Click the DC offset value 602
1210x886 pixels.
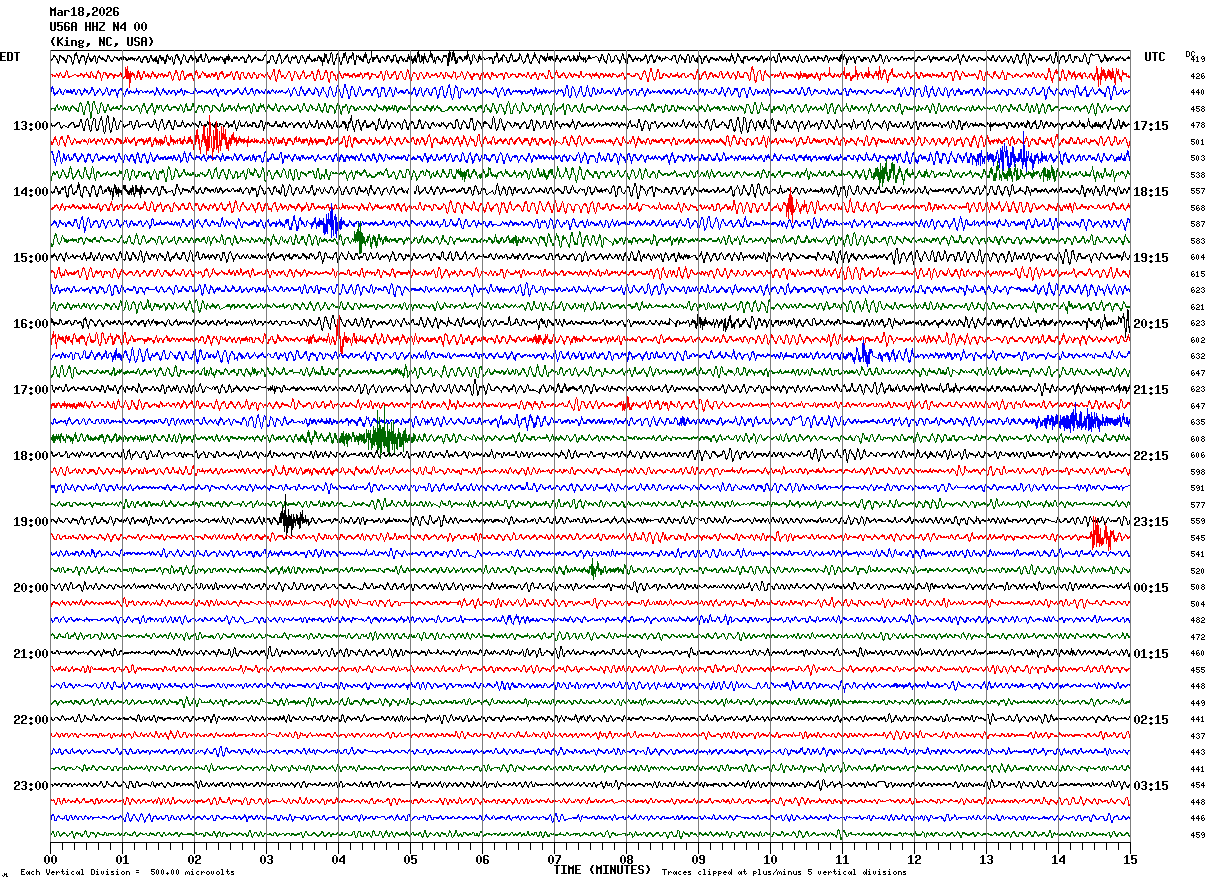pos(1197,340)
